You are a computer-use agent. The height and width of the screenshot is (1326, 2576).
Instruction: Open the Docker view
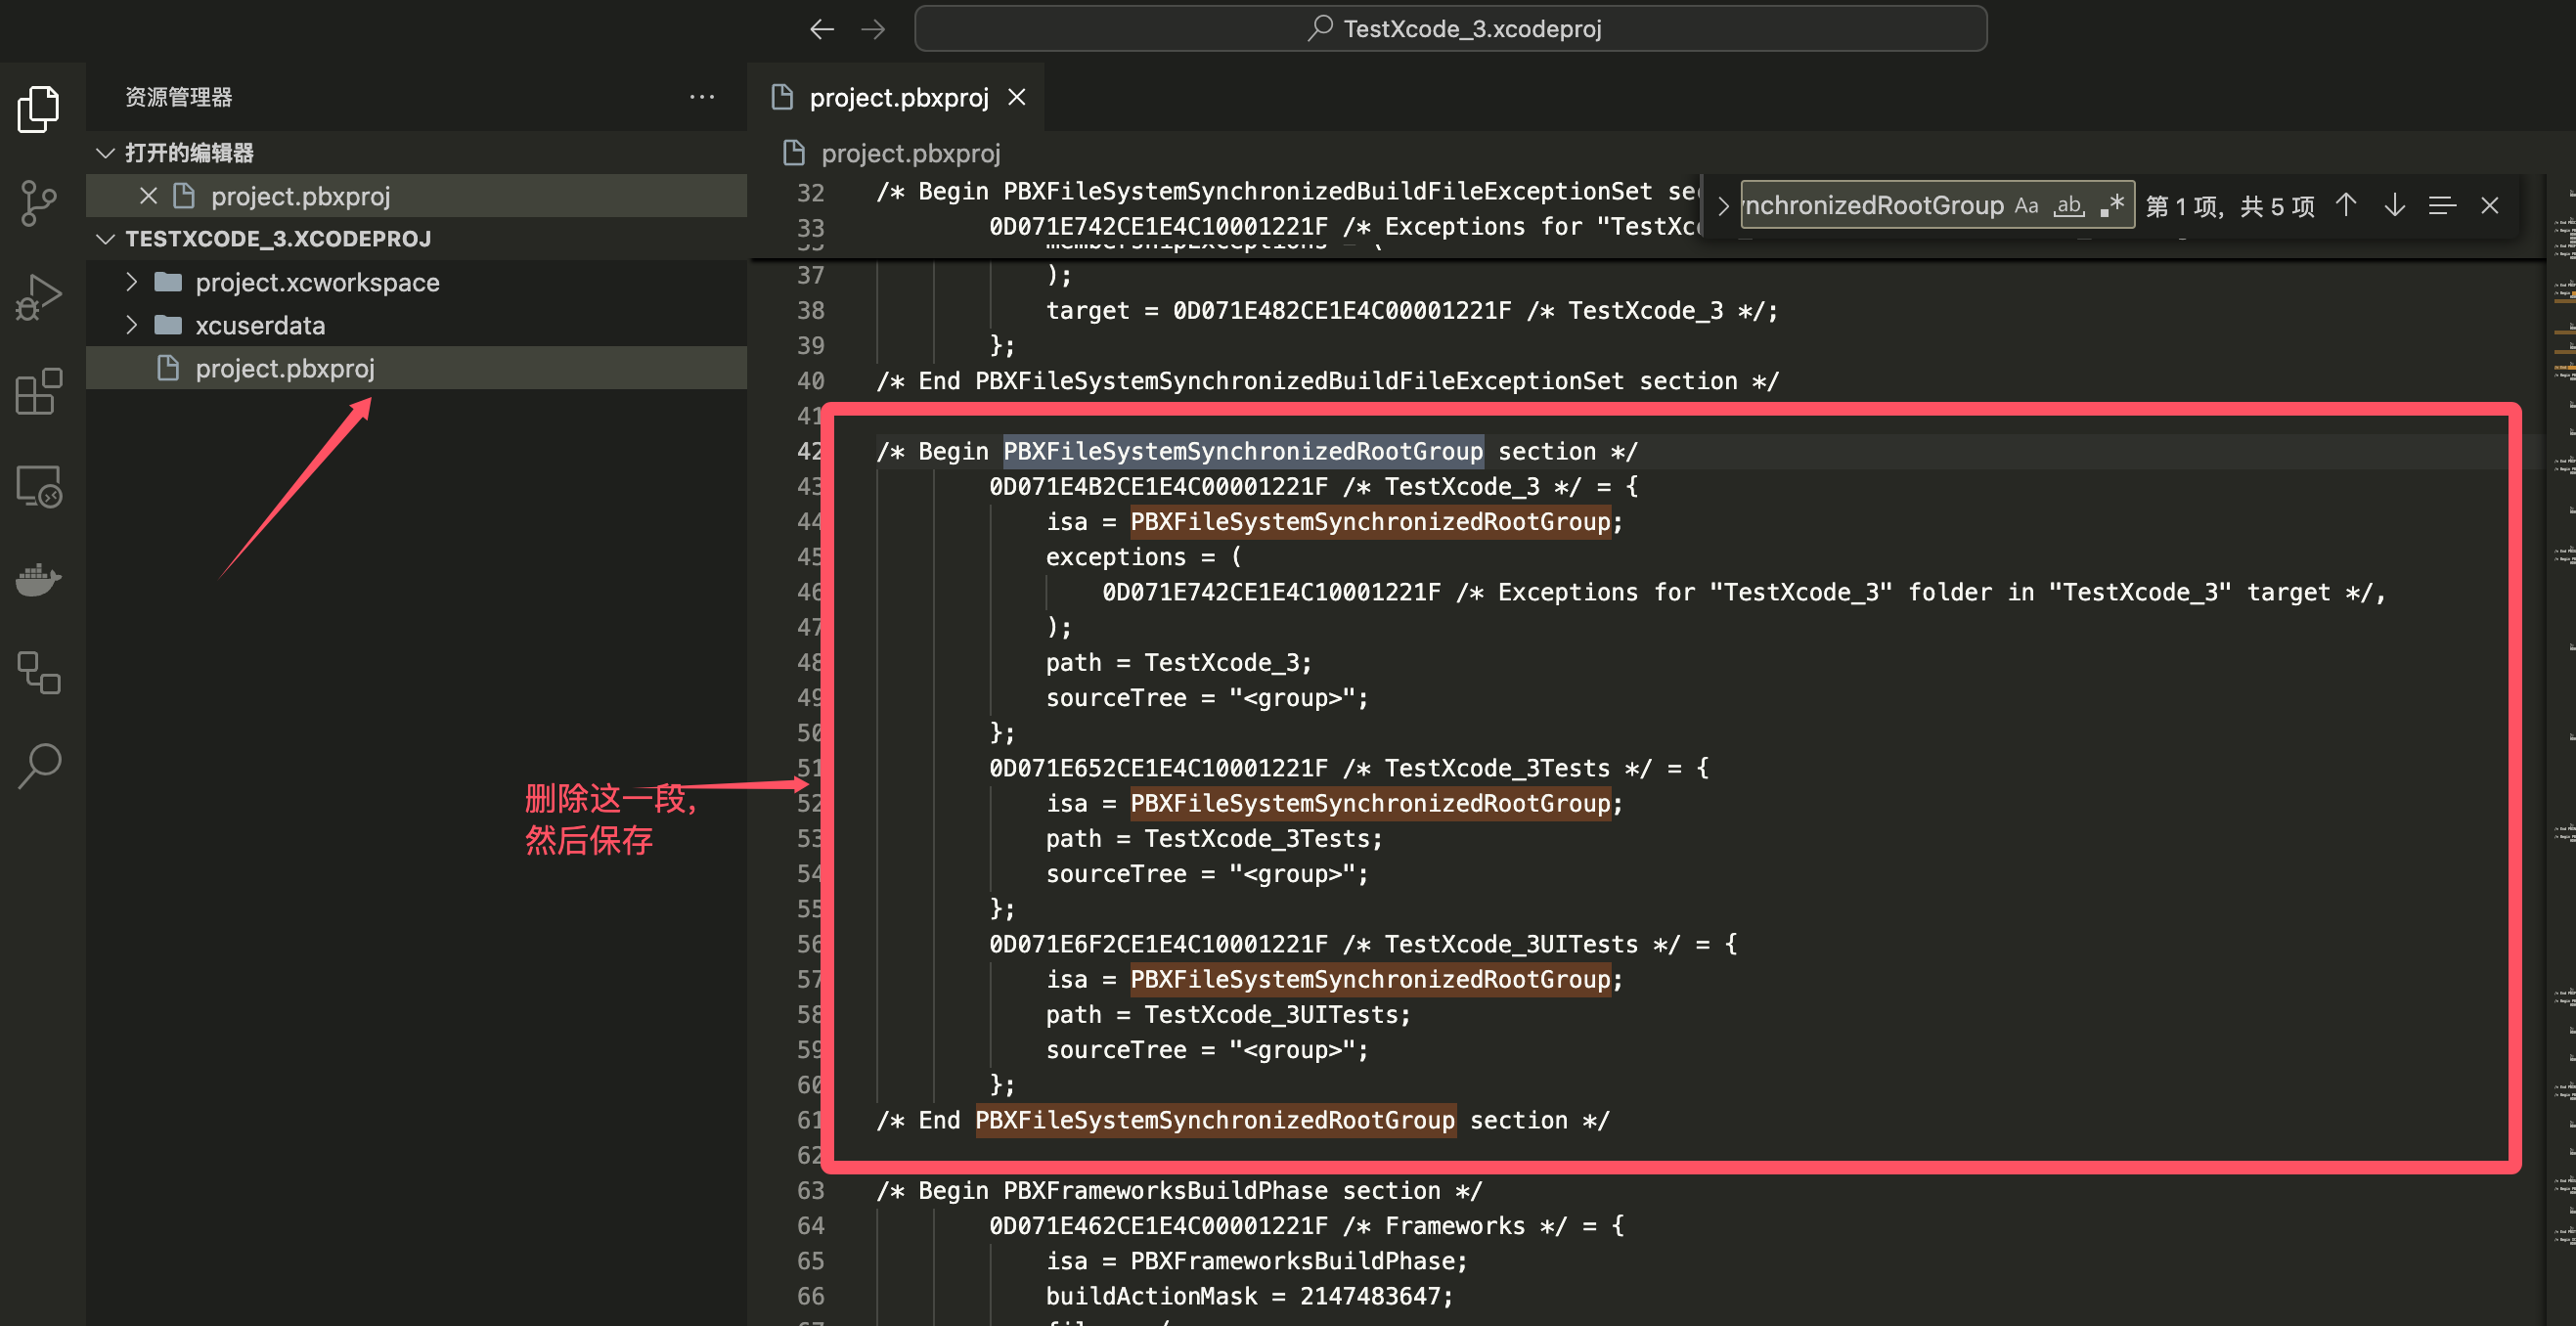click(x=39, y=579)
